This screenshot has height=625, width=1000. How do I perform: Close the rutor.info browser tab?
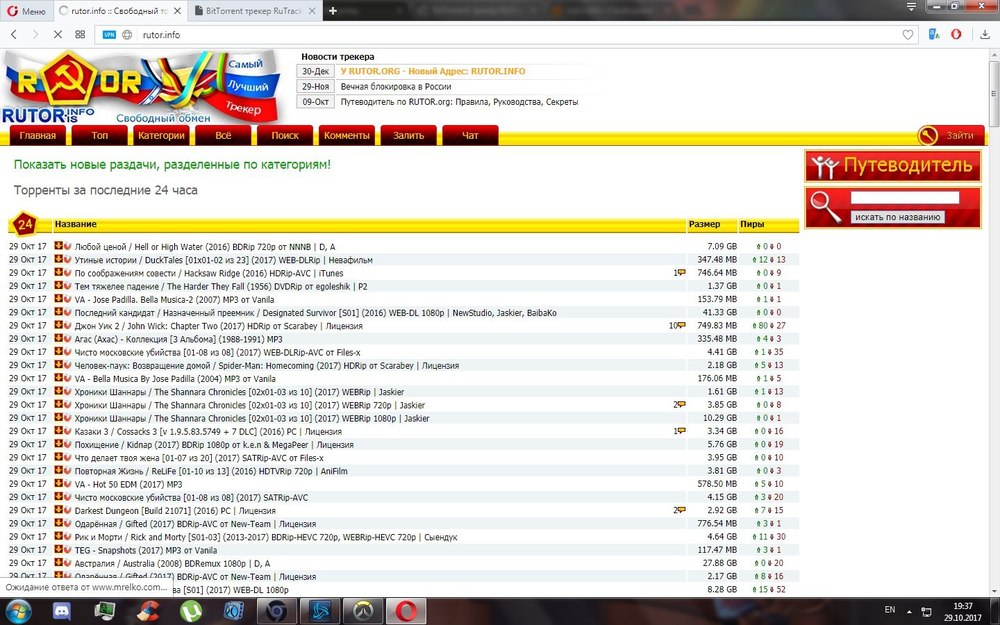tap(177, 11)
